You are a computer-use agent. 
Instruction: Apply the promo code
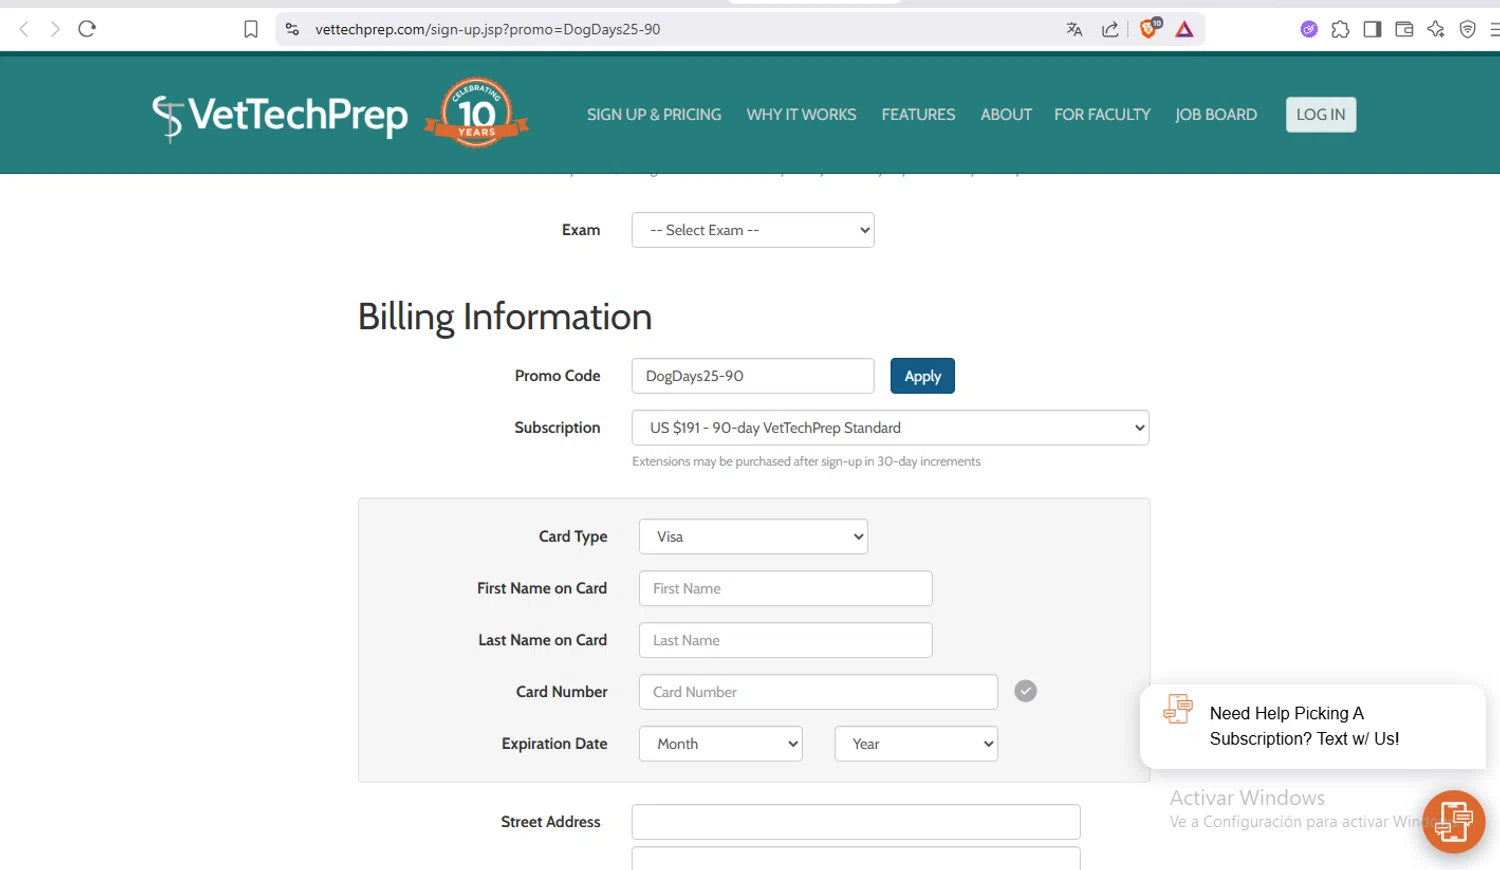(923, 376)
